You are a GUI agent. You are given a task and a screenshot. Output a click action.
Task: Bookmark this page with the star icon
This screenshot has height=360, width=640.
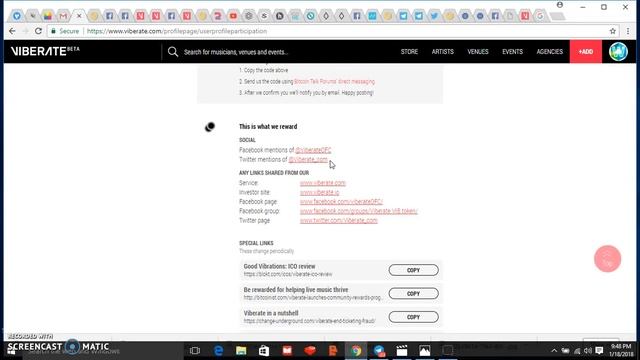(612, 31)
